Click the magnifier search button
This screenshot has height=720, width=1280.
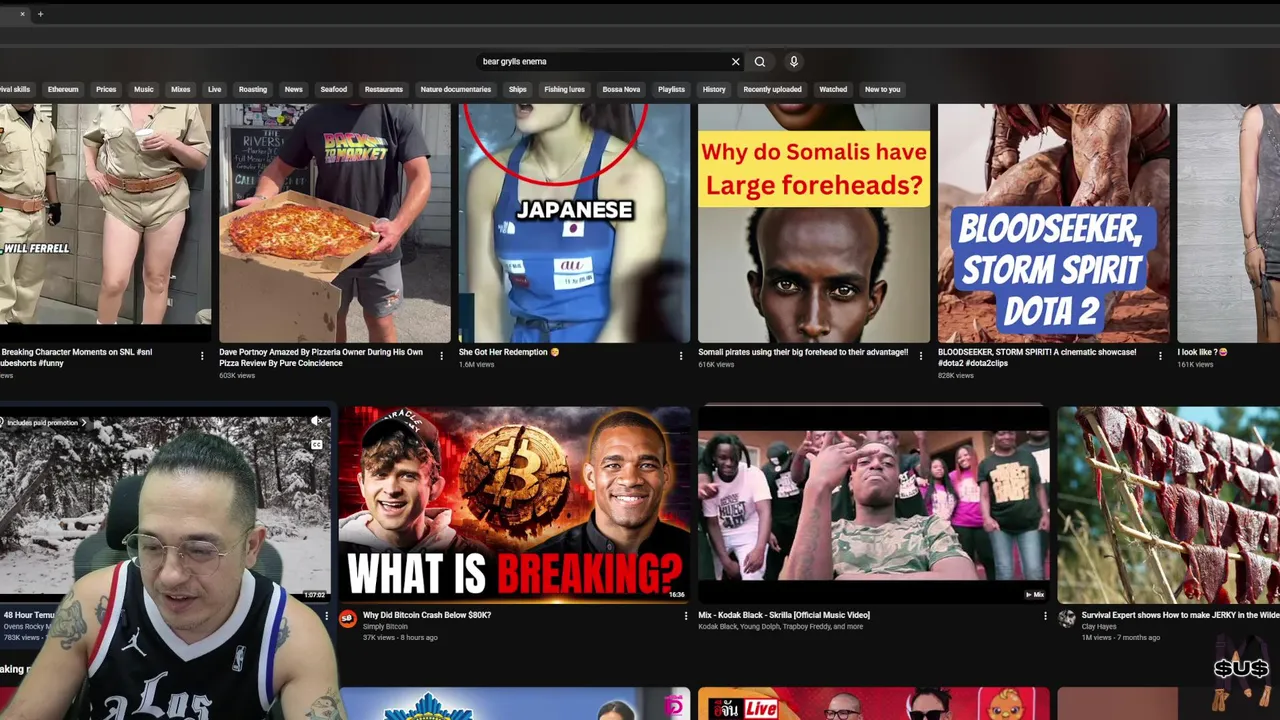[760, 61]
